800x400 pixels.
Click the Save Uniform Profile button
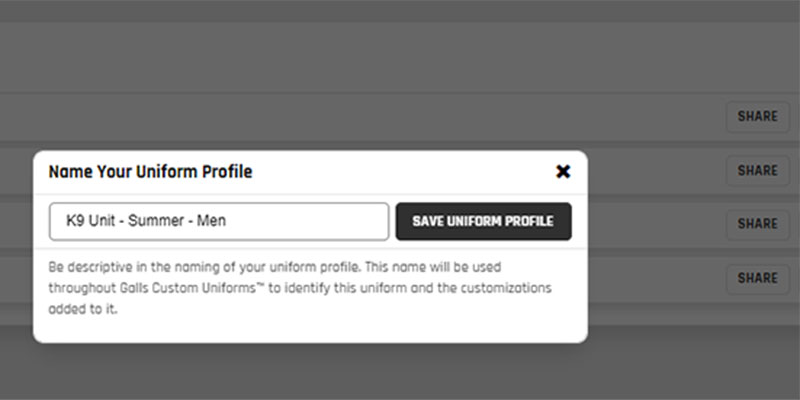[x=483, y=222]
